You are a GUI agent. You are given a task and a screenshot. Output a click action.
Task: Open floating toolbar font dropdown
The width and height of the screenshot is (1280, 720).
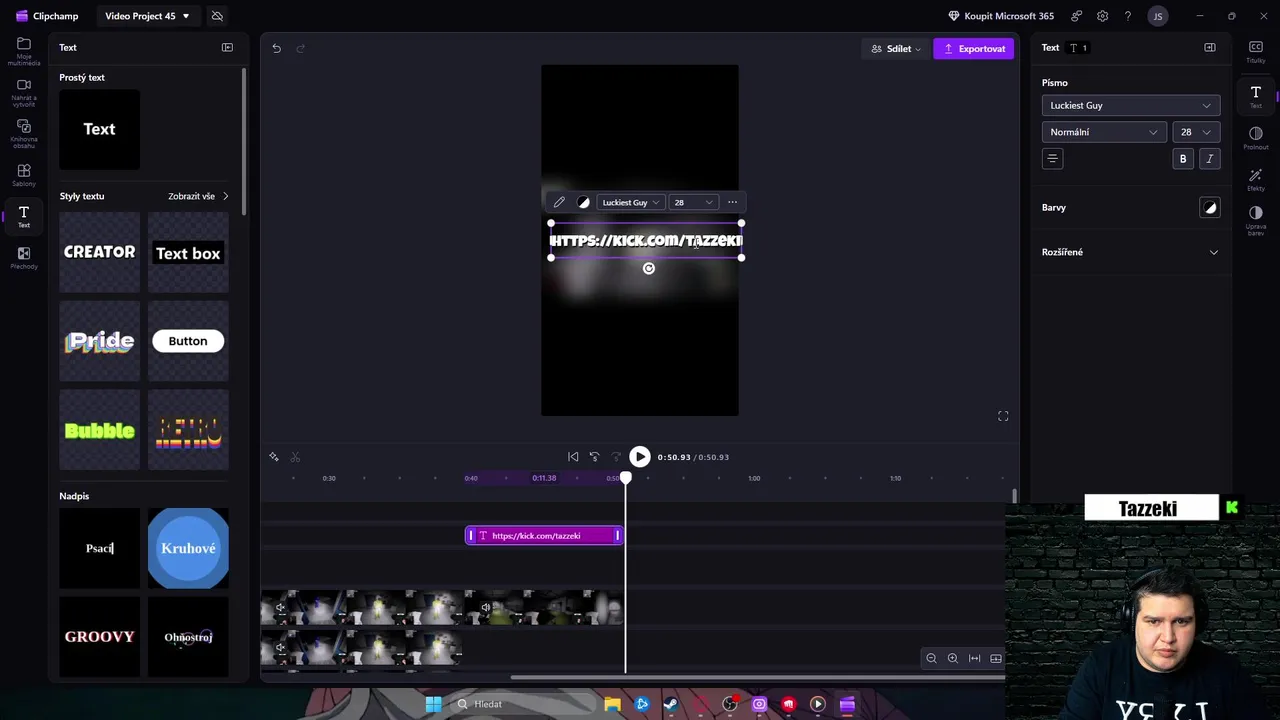(630, 202)
